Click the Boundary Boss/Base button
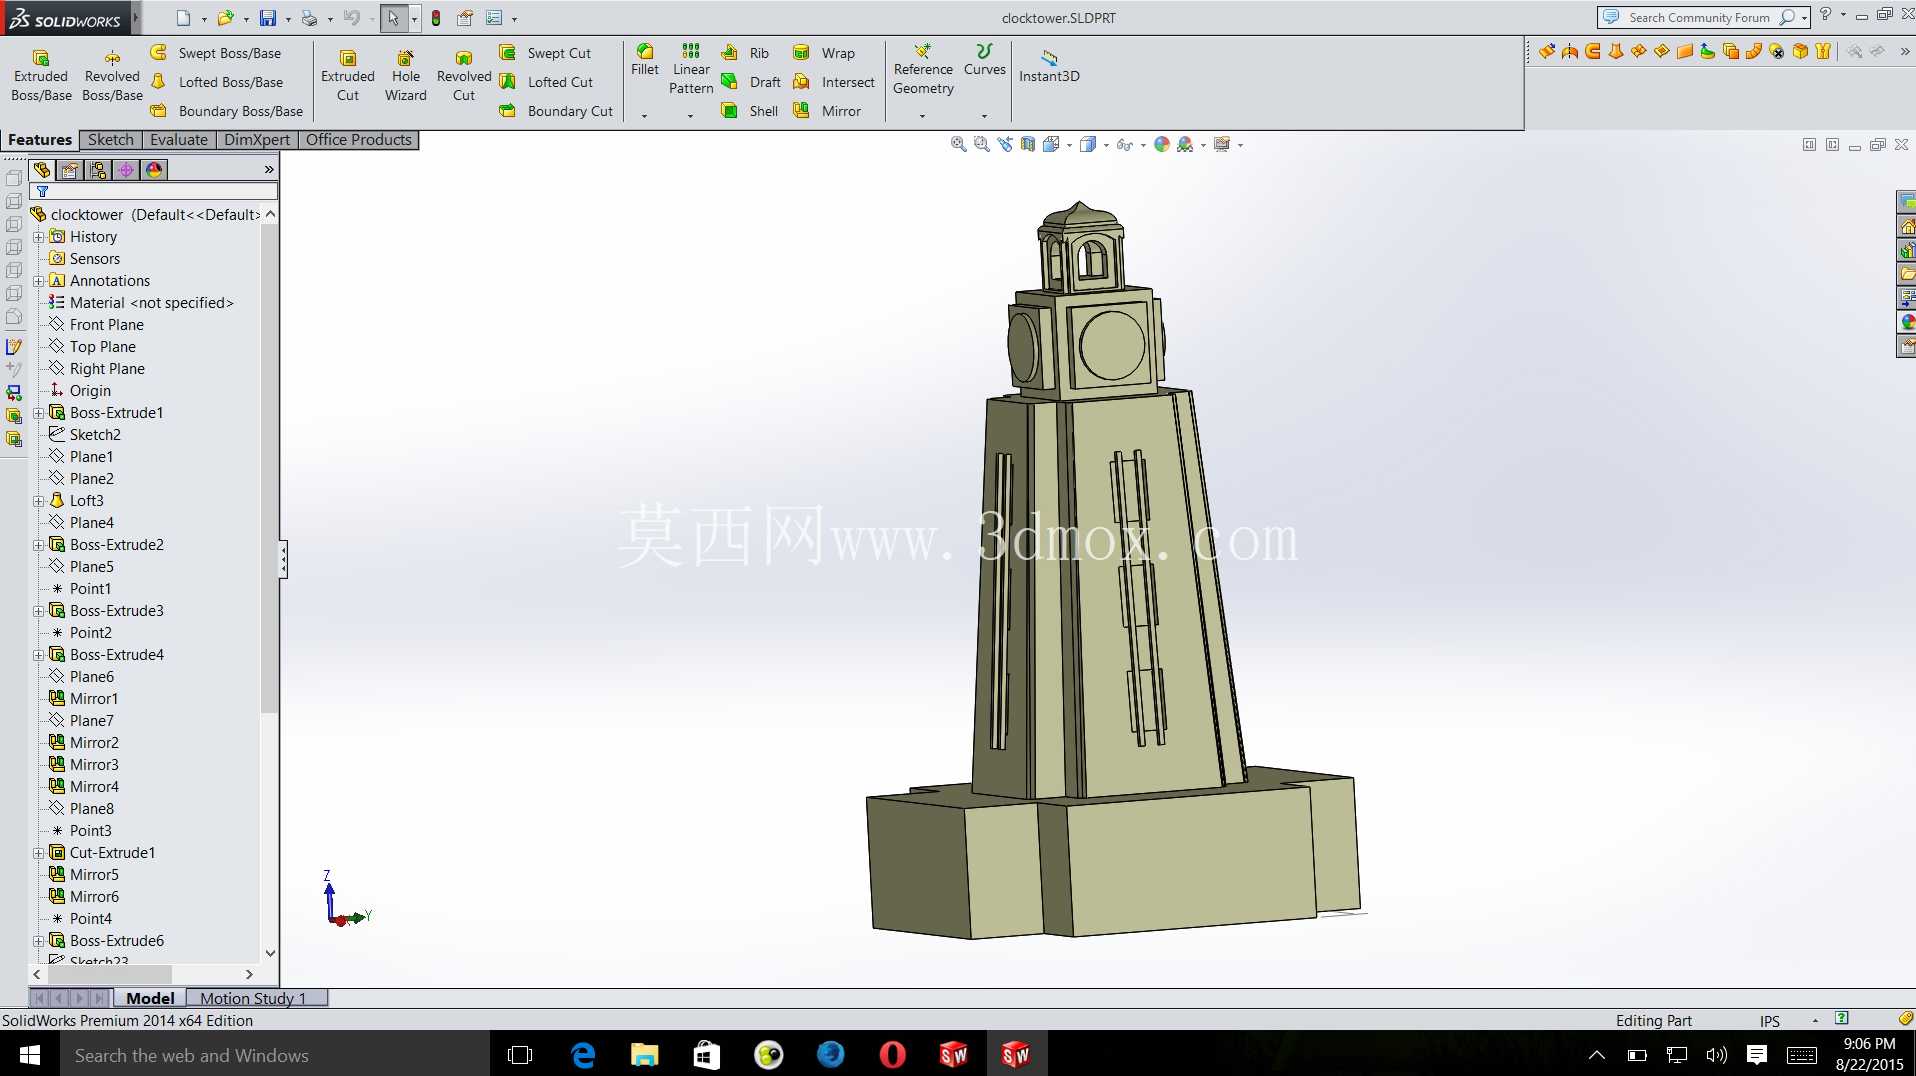Screen dimensions: 1916x1076 click(x=227, y=111)
